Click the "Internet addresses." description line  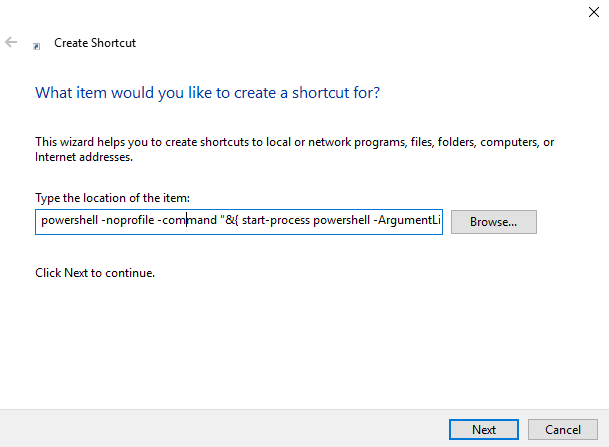click(x=84, y=157)
